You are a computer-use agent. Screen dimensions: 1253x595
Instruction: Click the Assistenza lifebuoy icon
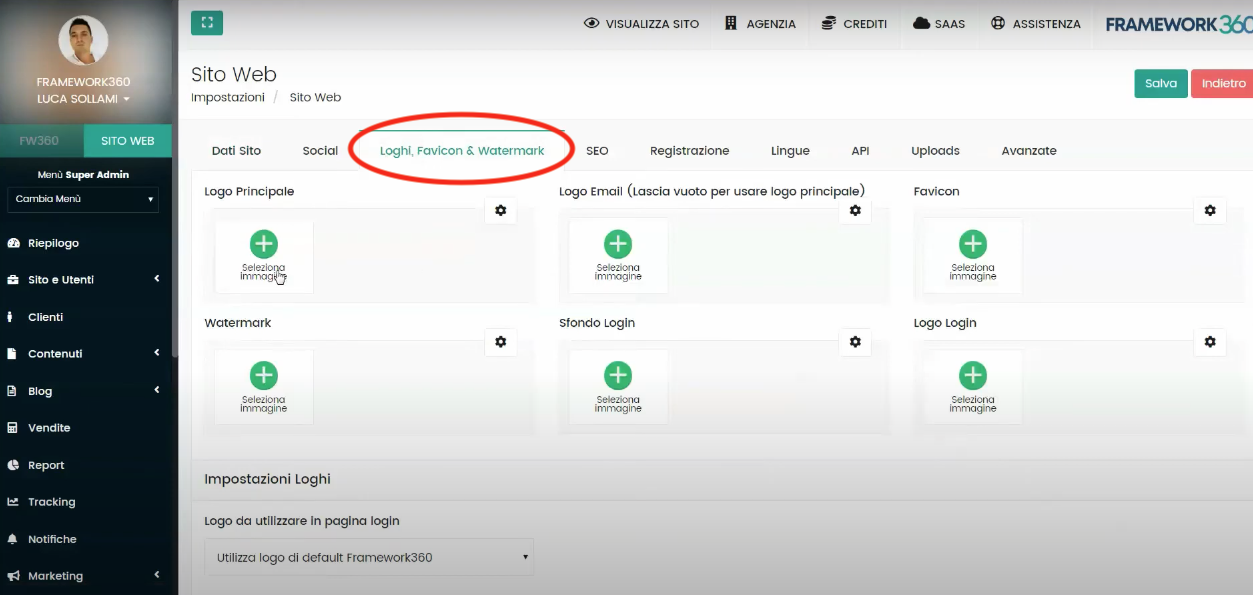[x=998, y=23]
